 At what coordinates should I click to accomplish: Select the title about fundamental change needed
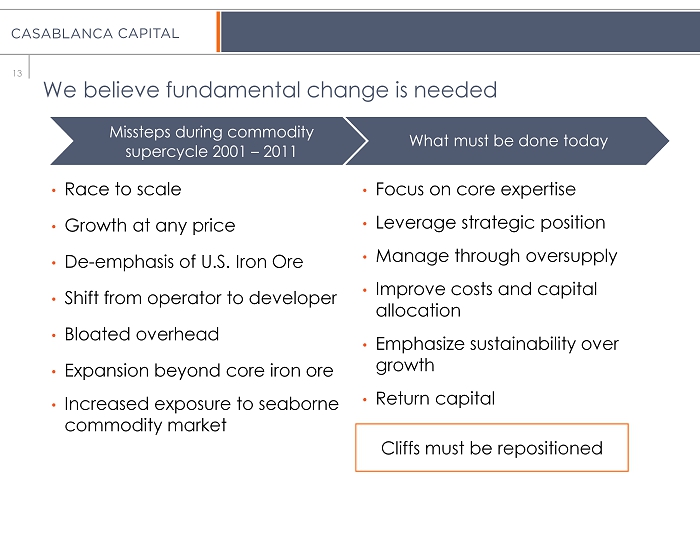pos(270,91)
